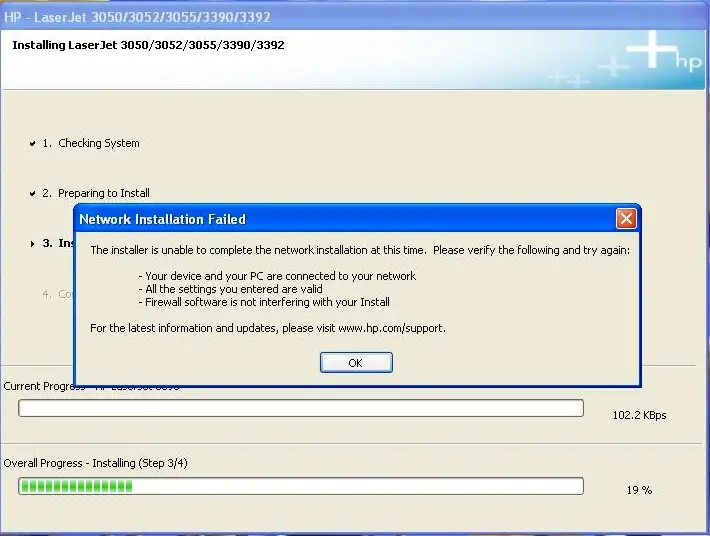Viewport: 710px width, 536px height.
Task: Click the checkmark beside Preparing to Install
Action: pyautogui.click(x=32, y=194)
